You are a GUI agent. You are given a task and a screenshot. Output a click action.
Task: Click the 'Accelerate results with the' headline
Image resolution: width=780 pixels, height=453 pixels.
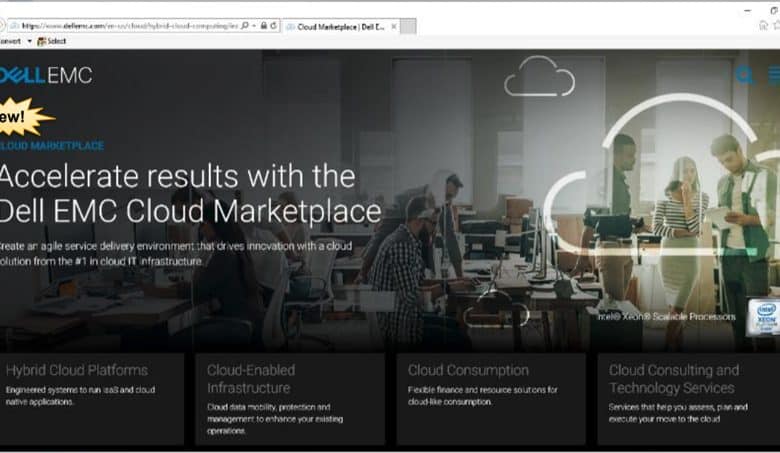tap(177, 176)
